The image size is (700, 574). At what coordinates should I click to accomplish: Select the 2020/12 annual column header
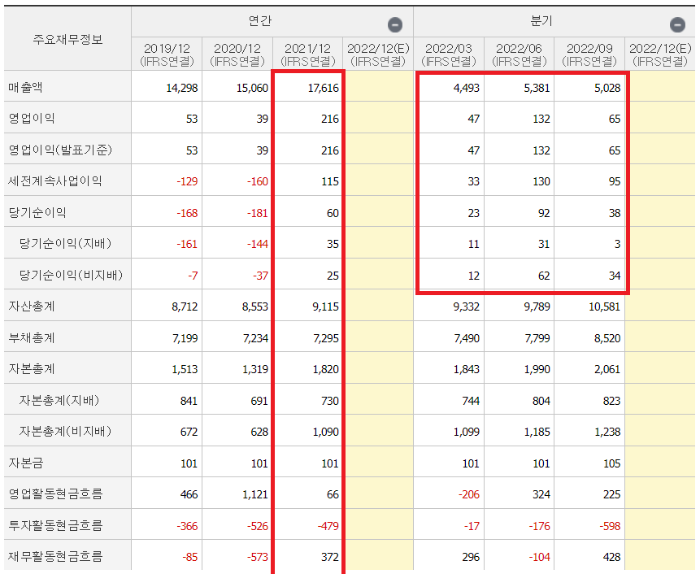pos(237,54)
